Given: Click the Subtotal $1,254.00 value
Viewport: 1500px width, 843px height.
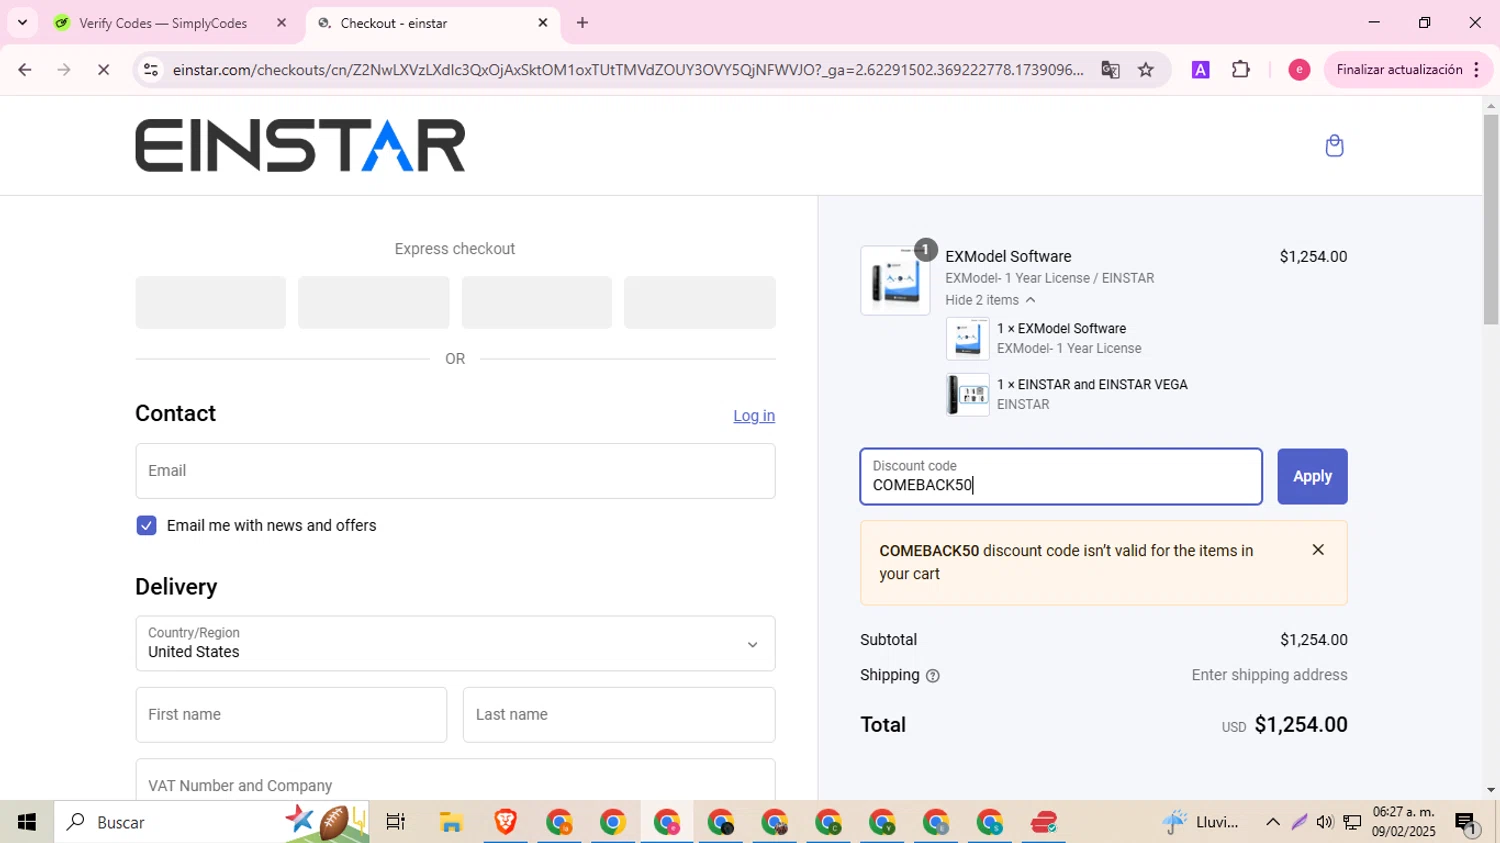Looking at the screenshot, I should (x=1314, y=640).
